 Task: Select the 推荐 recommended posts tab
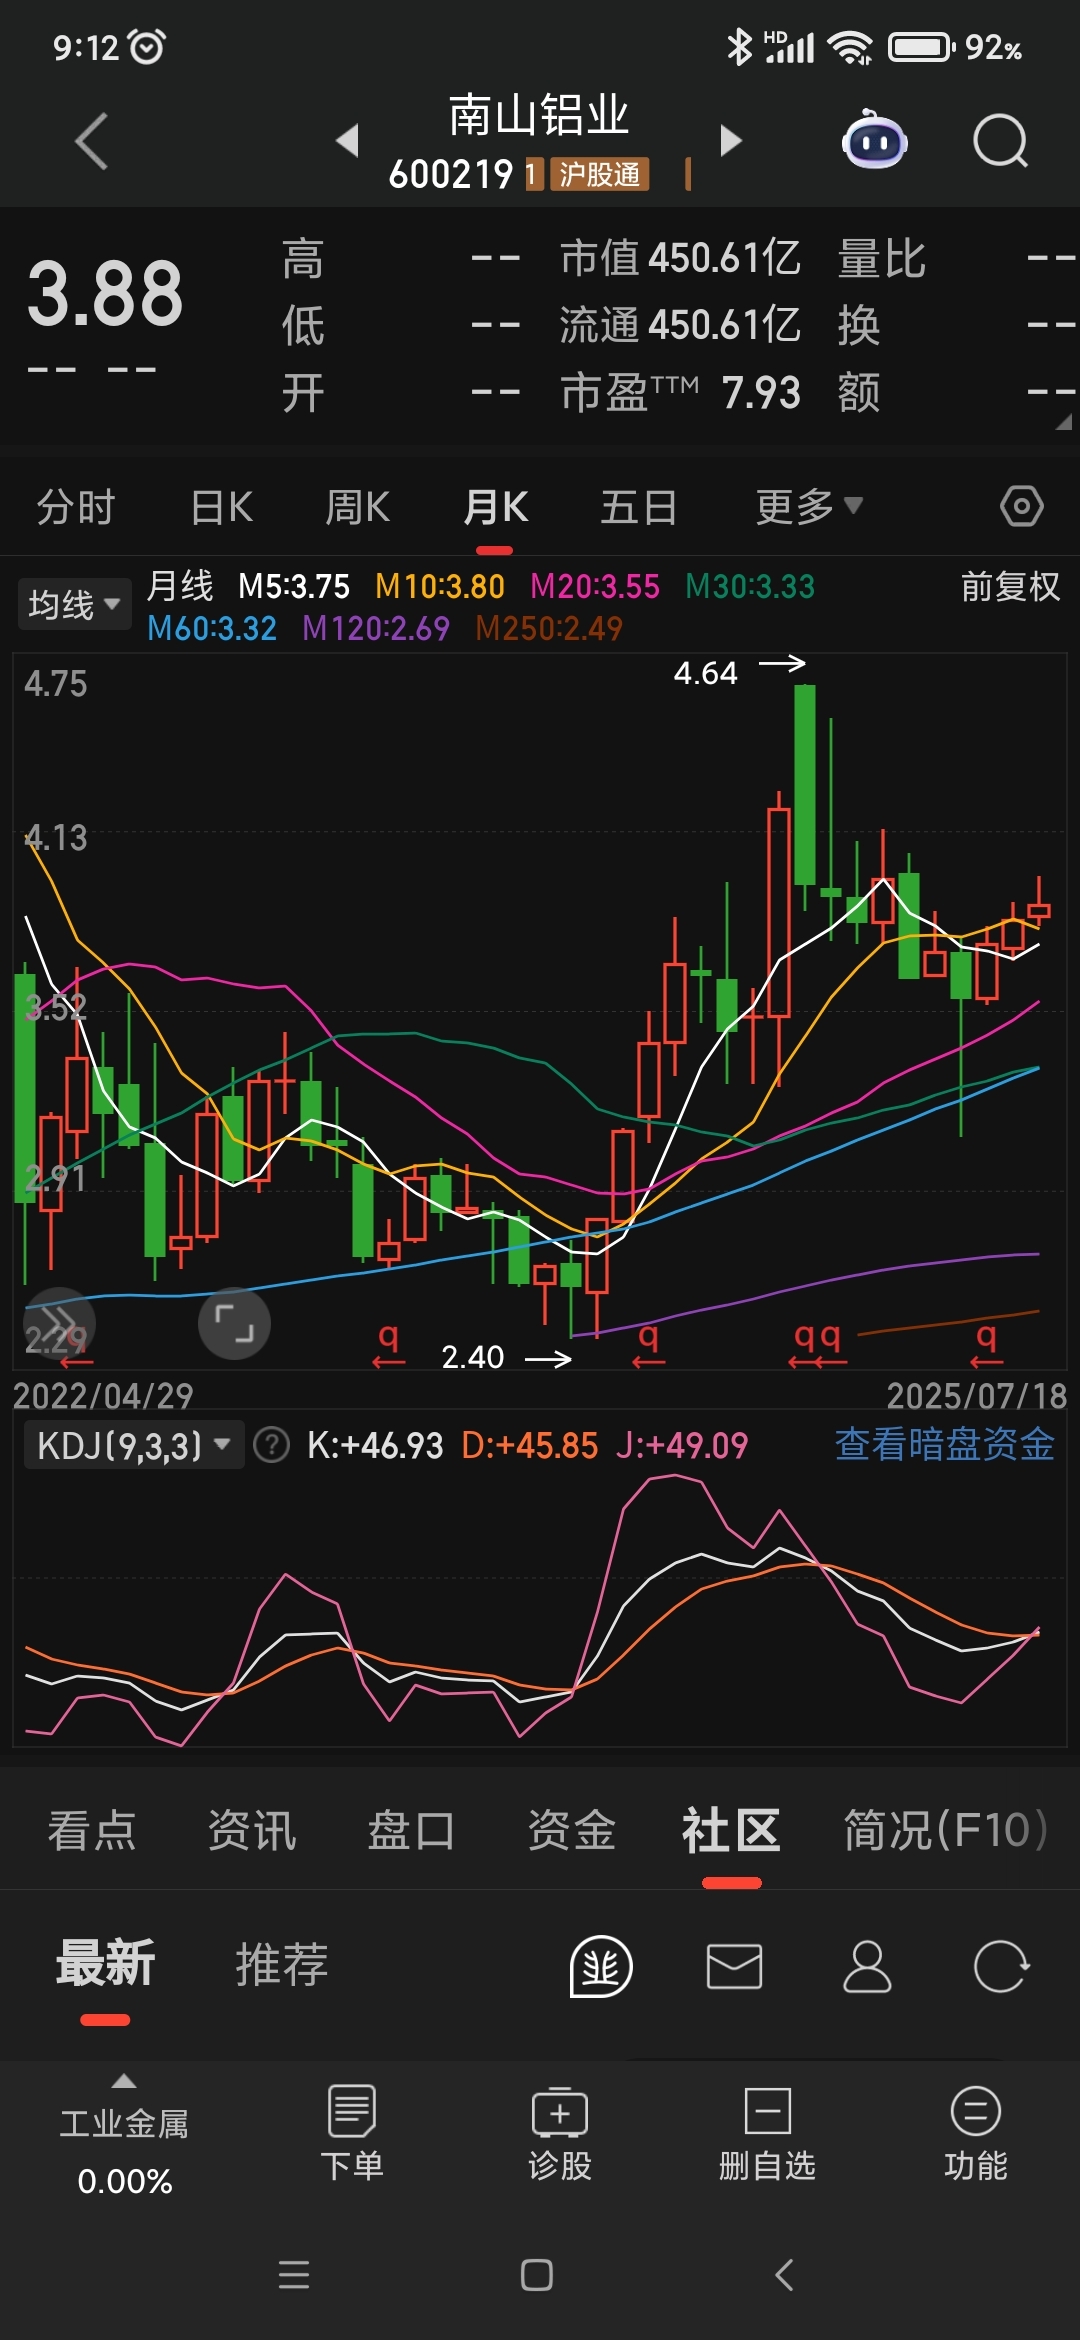282,1964
